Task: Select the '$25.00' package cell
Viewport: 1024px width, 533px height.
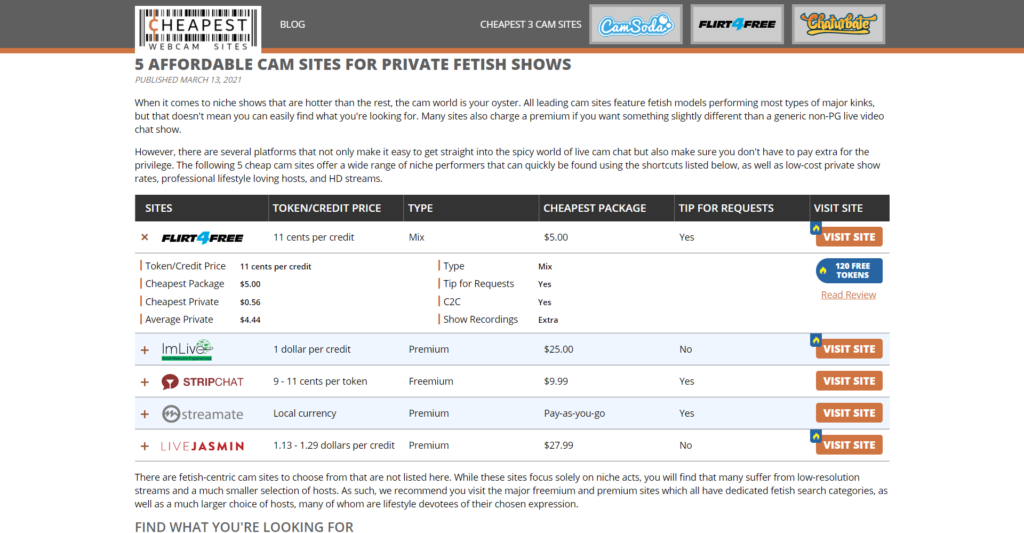Action: (x=558, y=349)
